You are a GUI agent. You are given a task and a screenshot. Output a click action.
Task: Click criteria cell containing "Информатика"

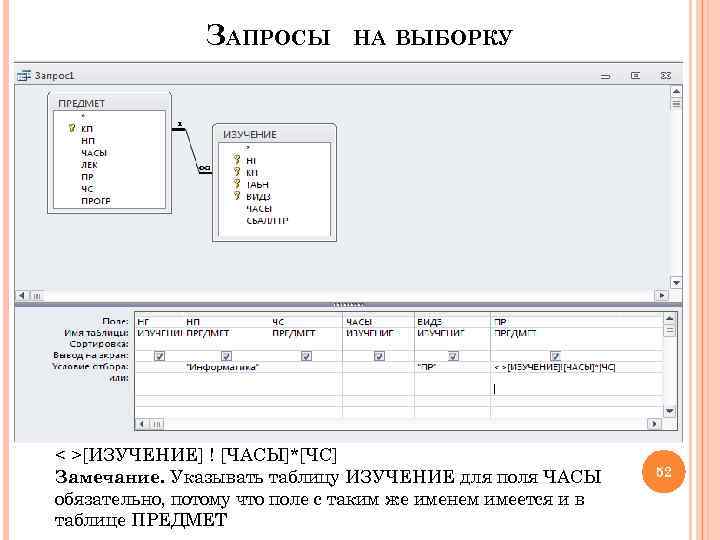[227, 367]
